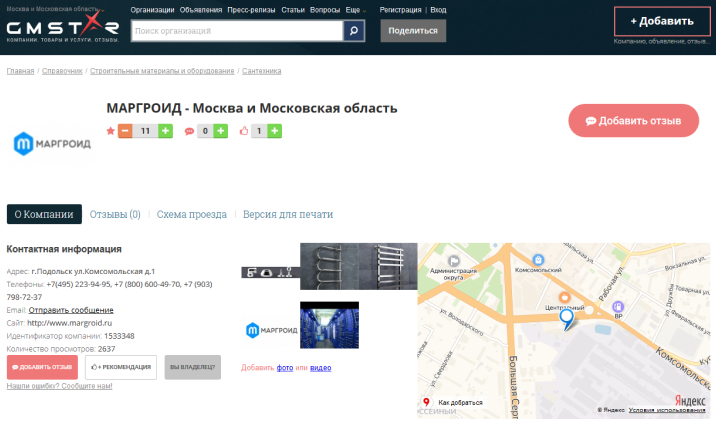Click the company ID 1533348

tap(119, 336)
